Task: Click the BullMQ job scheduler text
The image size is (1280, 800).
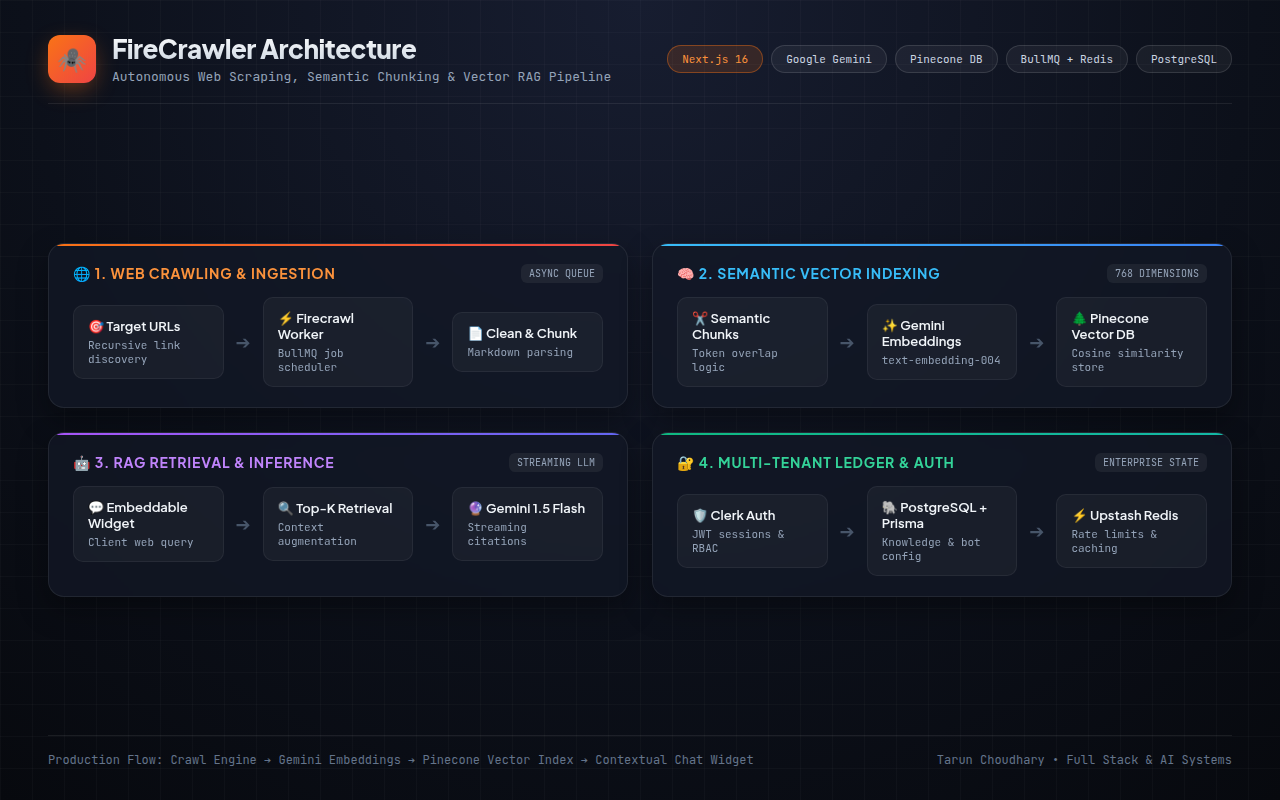Action: pos(311,360)
